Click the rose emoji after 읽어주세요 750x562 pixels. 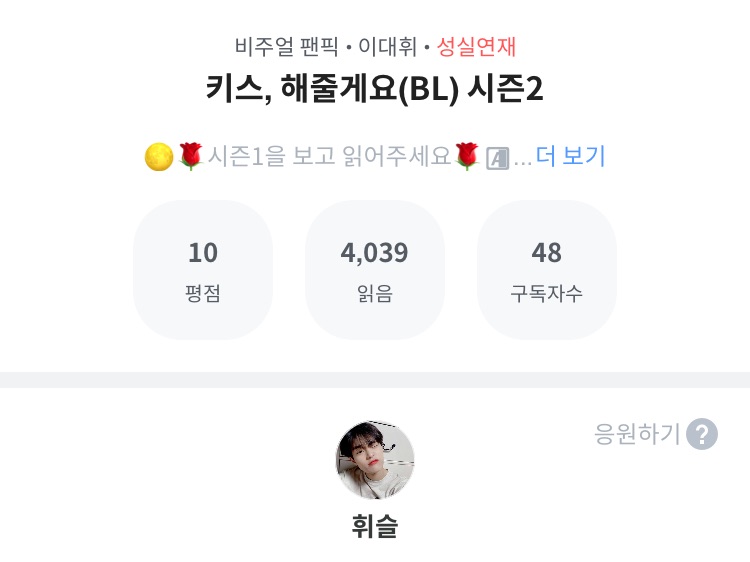467,157
